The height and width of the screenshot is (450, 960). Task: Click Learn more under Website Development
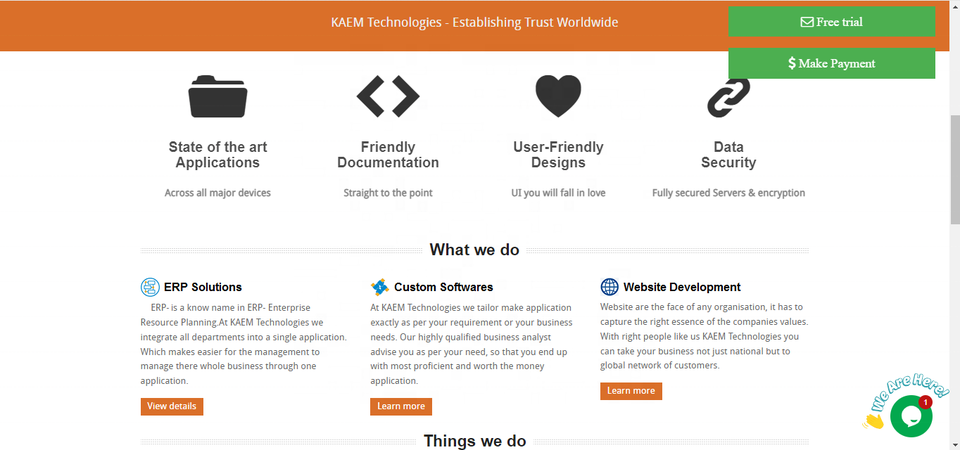(x=631, y=391)
